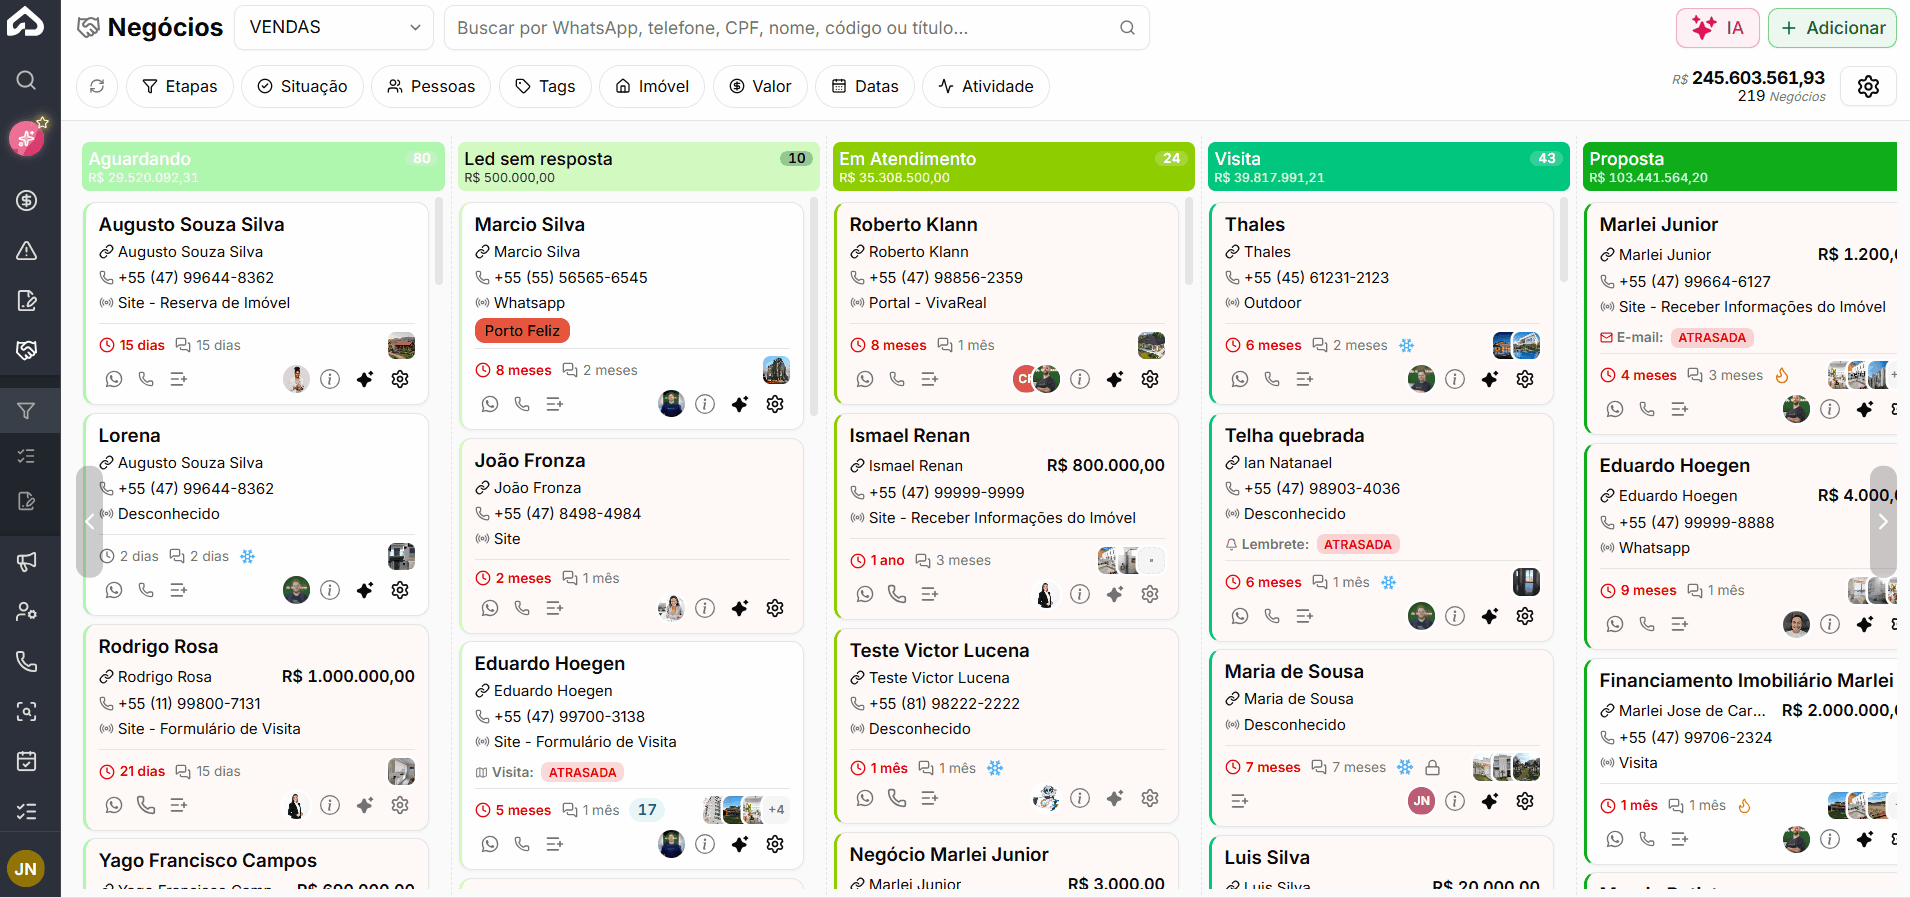Open the Etapas filter
The image size is (1910, 898).
(x=180, y=86)
